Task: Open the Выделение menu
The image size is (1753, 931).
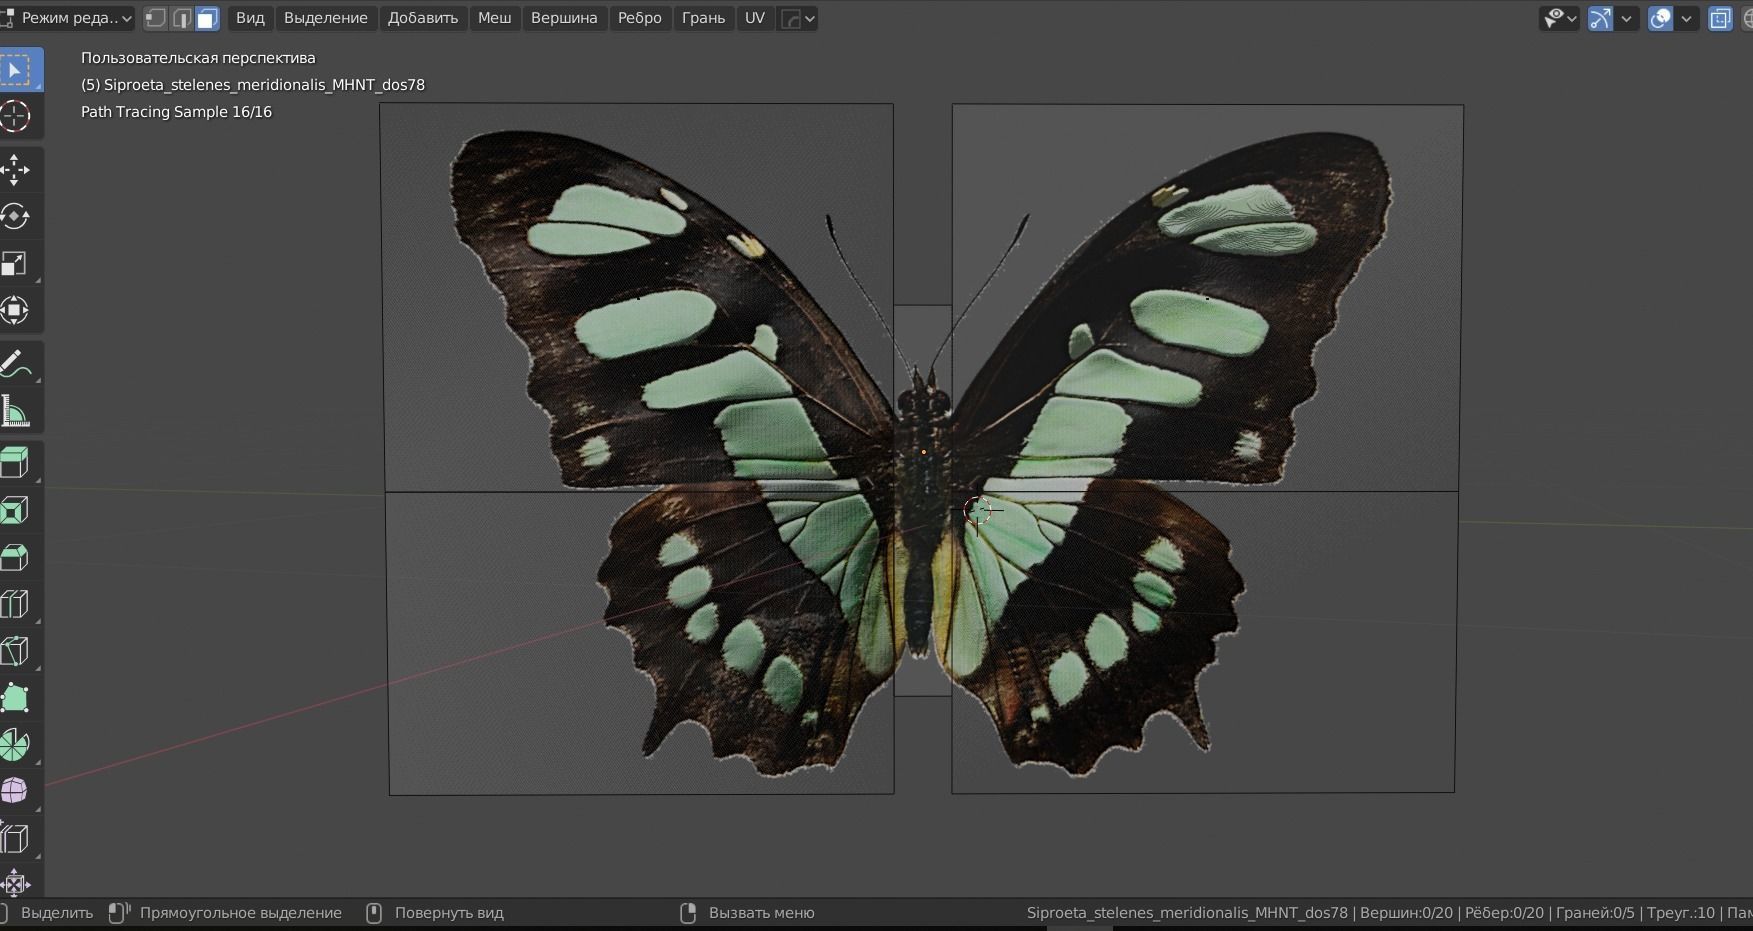Action: coord(326,18)
